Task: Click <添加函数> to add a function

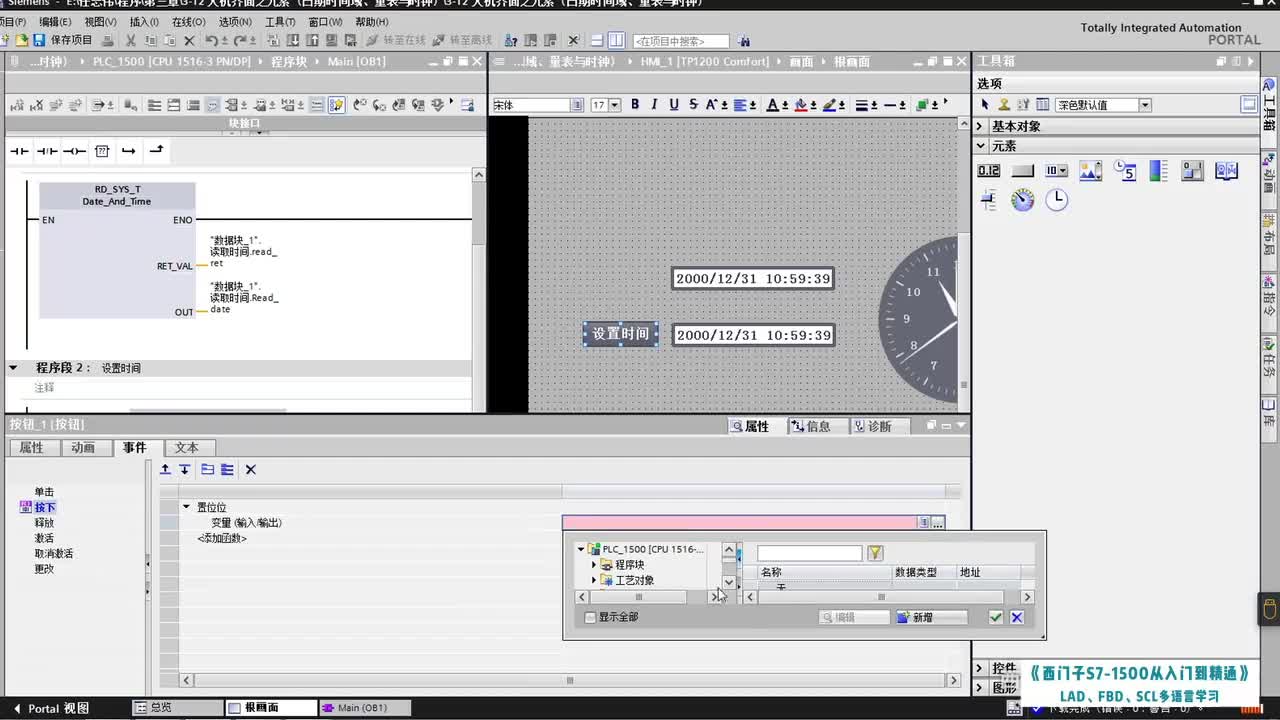Action: pyautogui.click(x=222, y=539)
